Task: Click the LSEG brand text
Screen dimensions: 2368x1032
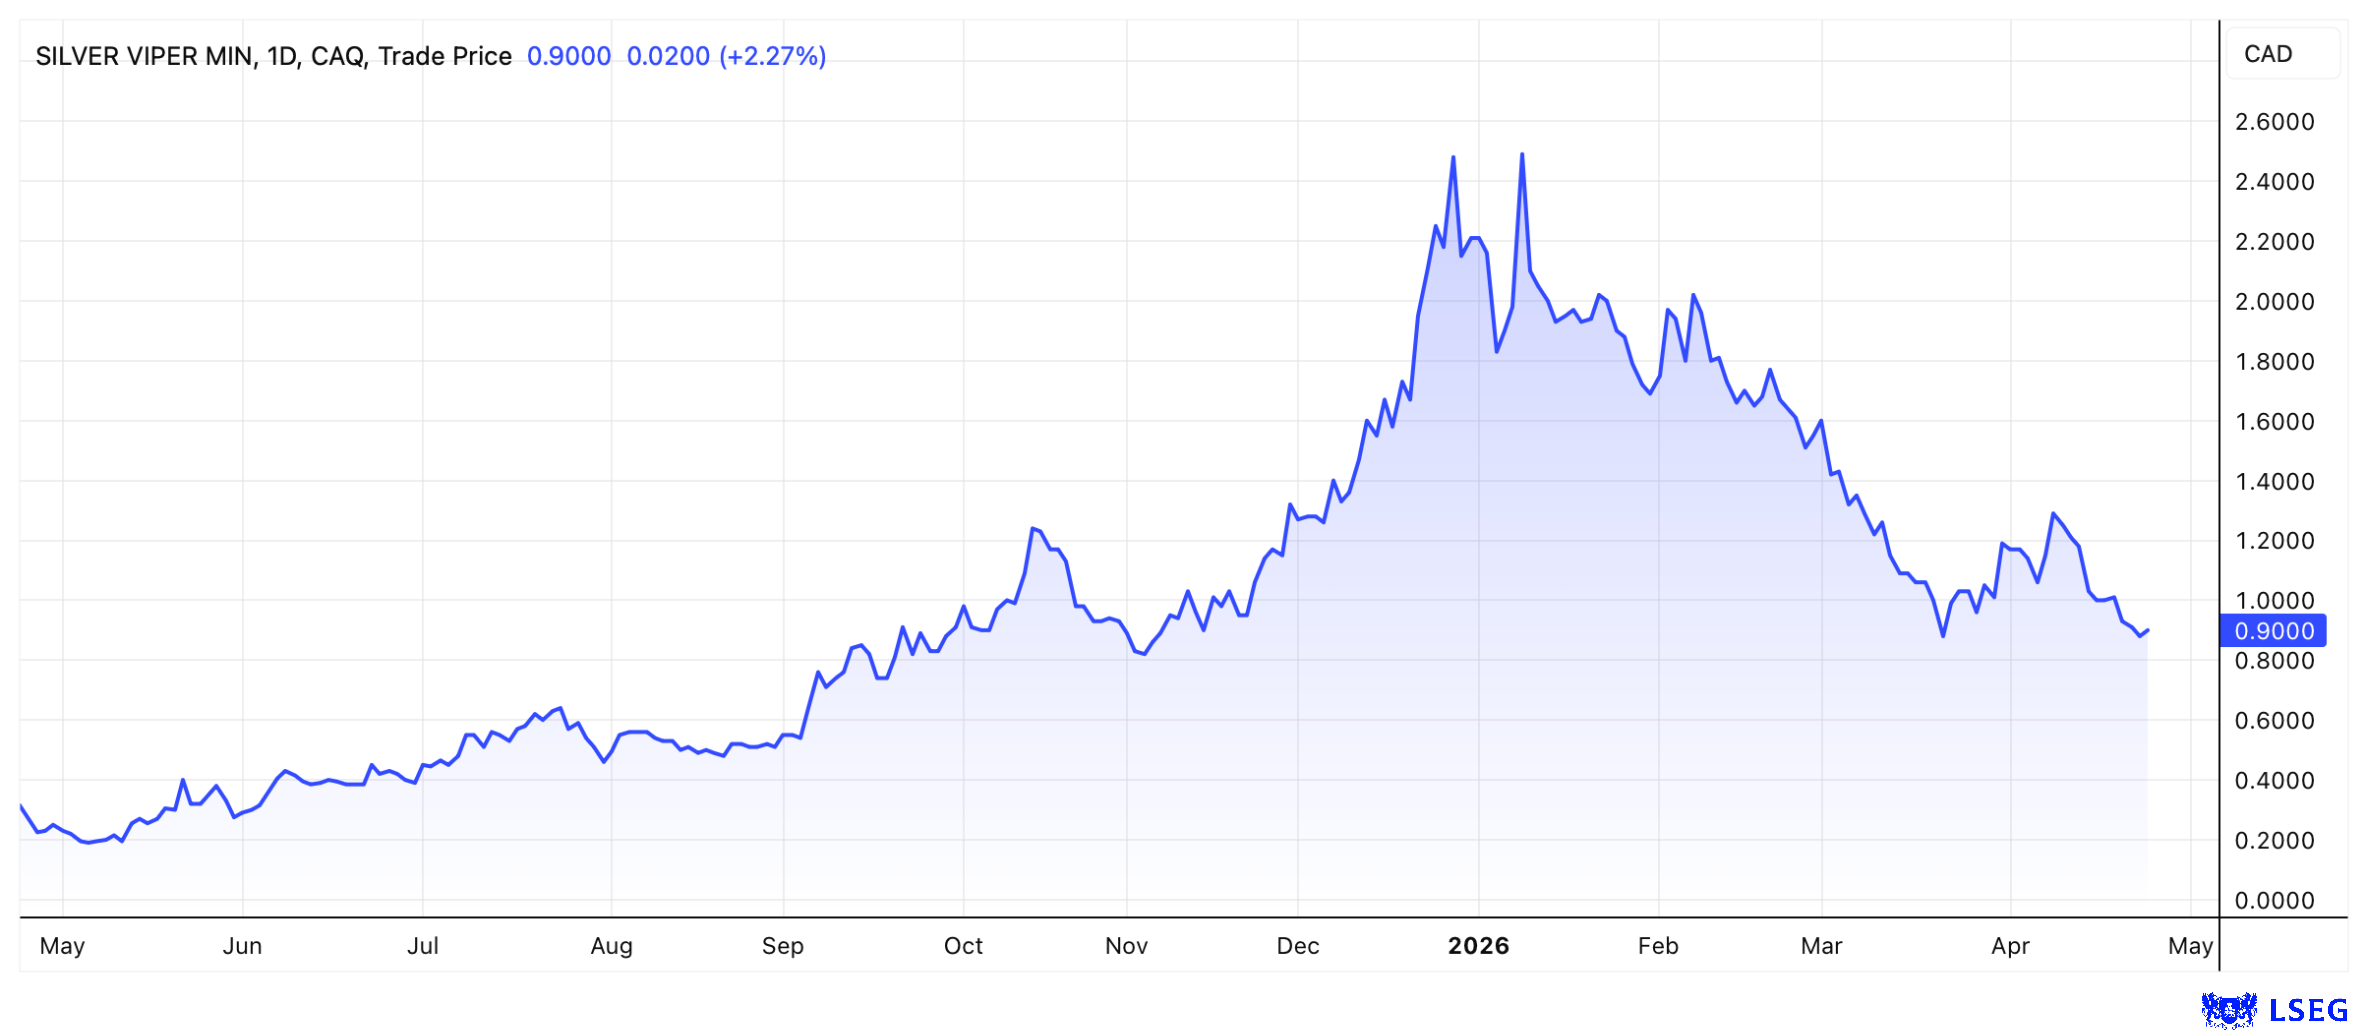Action: [x=2308, y=1011]
